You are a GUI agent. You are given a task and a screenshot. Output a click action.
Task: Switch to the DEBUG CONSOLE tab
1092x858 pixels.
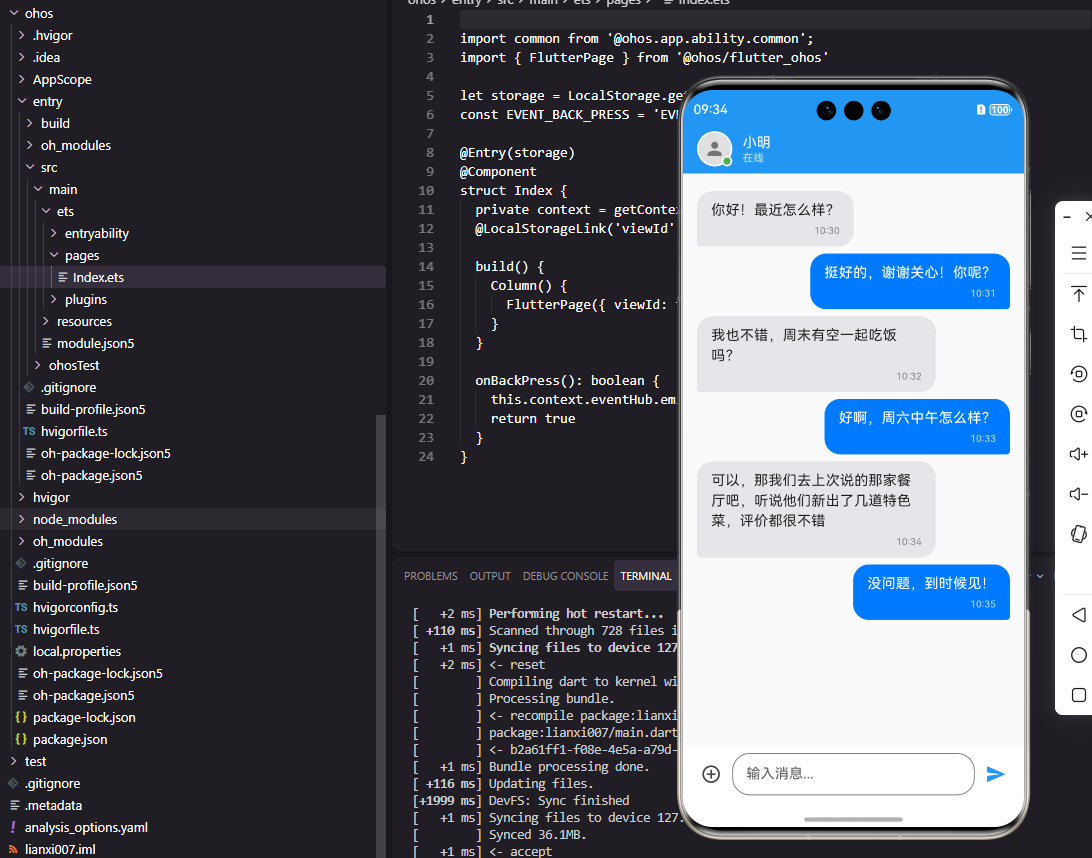point(565,576)
